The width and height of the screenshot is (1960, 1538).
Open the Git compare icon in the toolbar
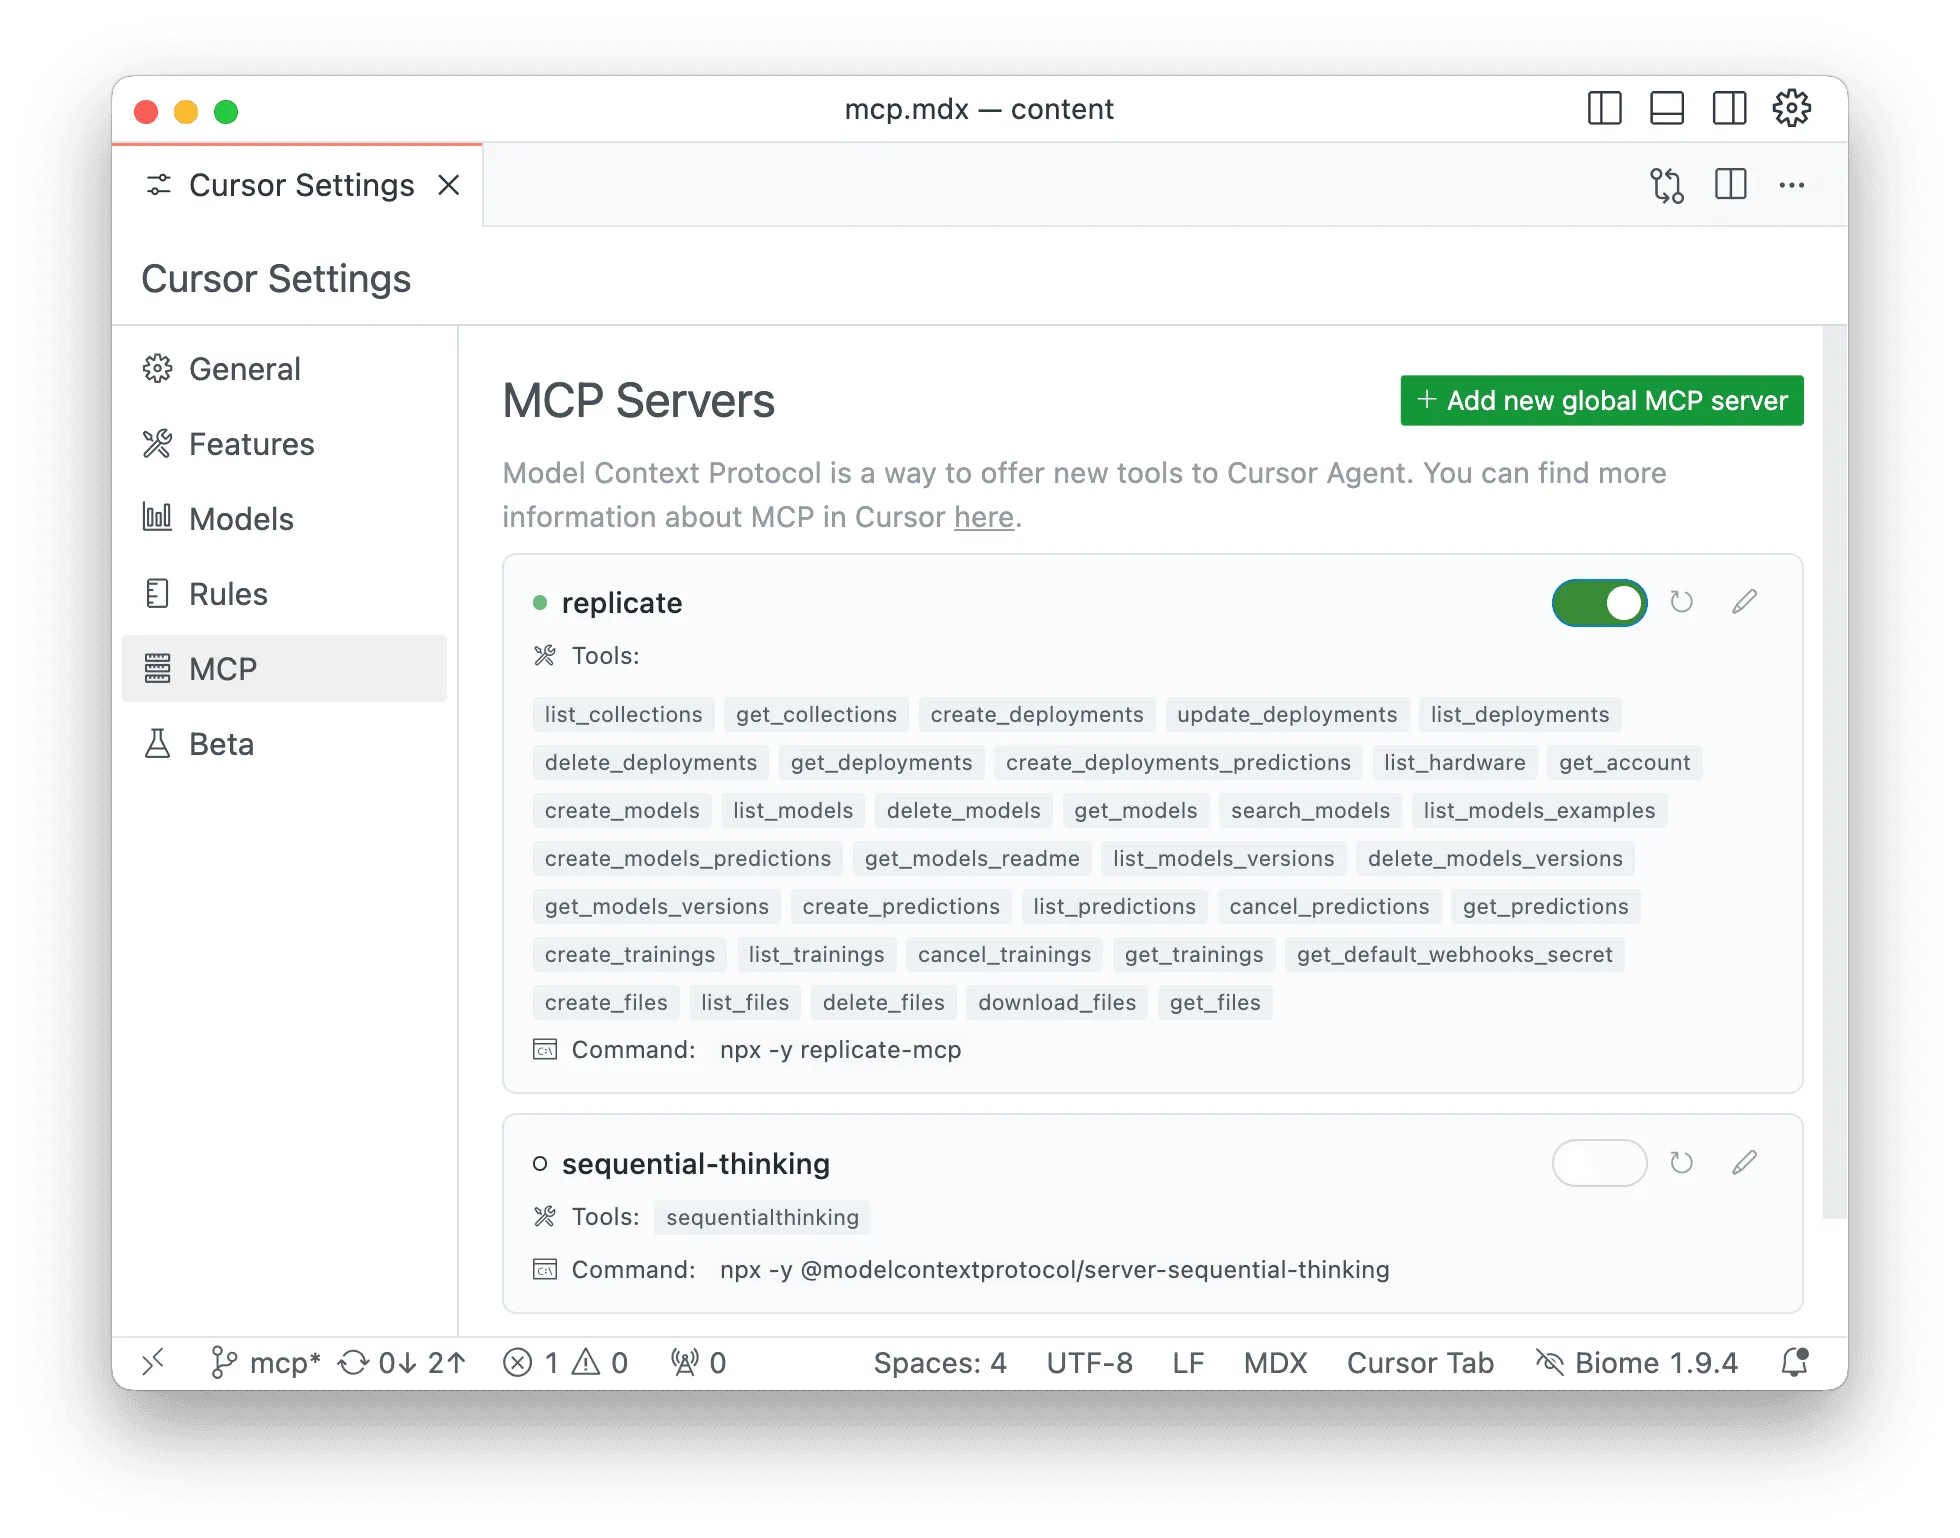click(1668, 185)
